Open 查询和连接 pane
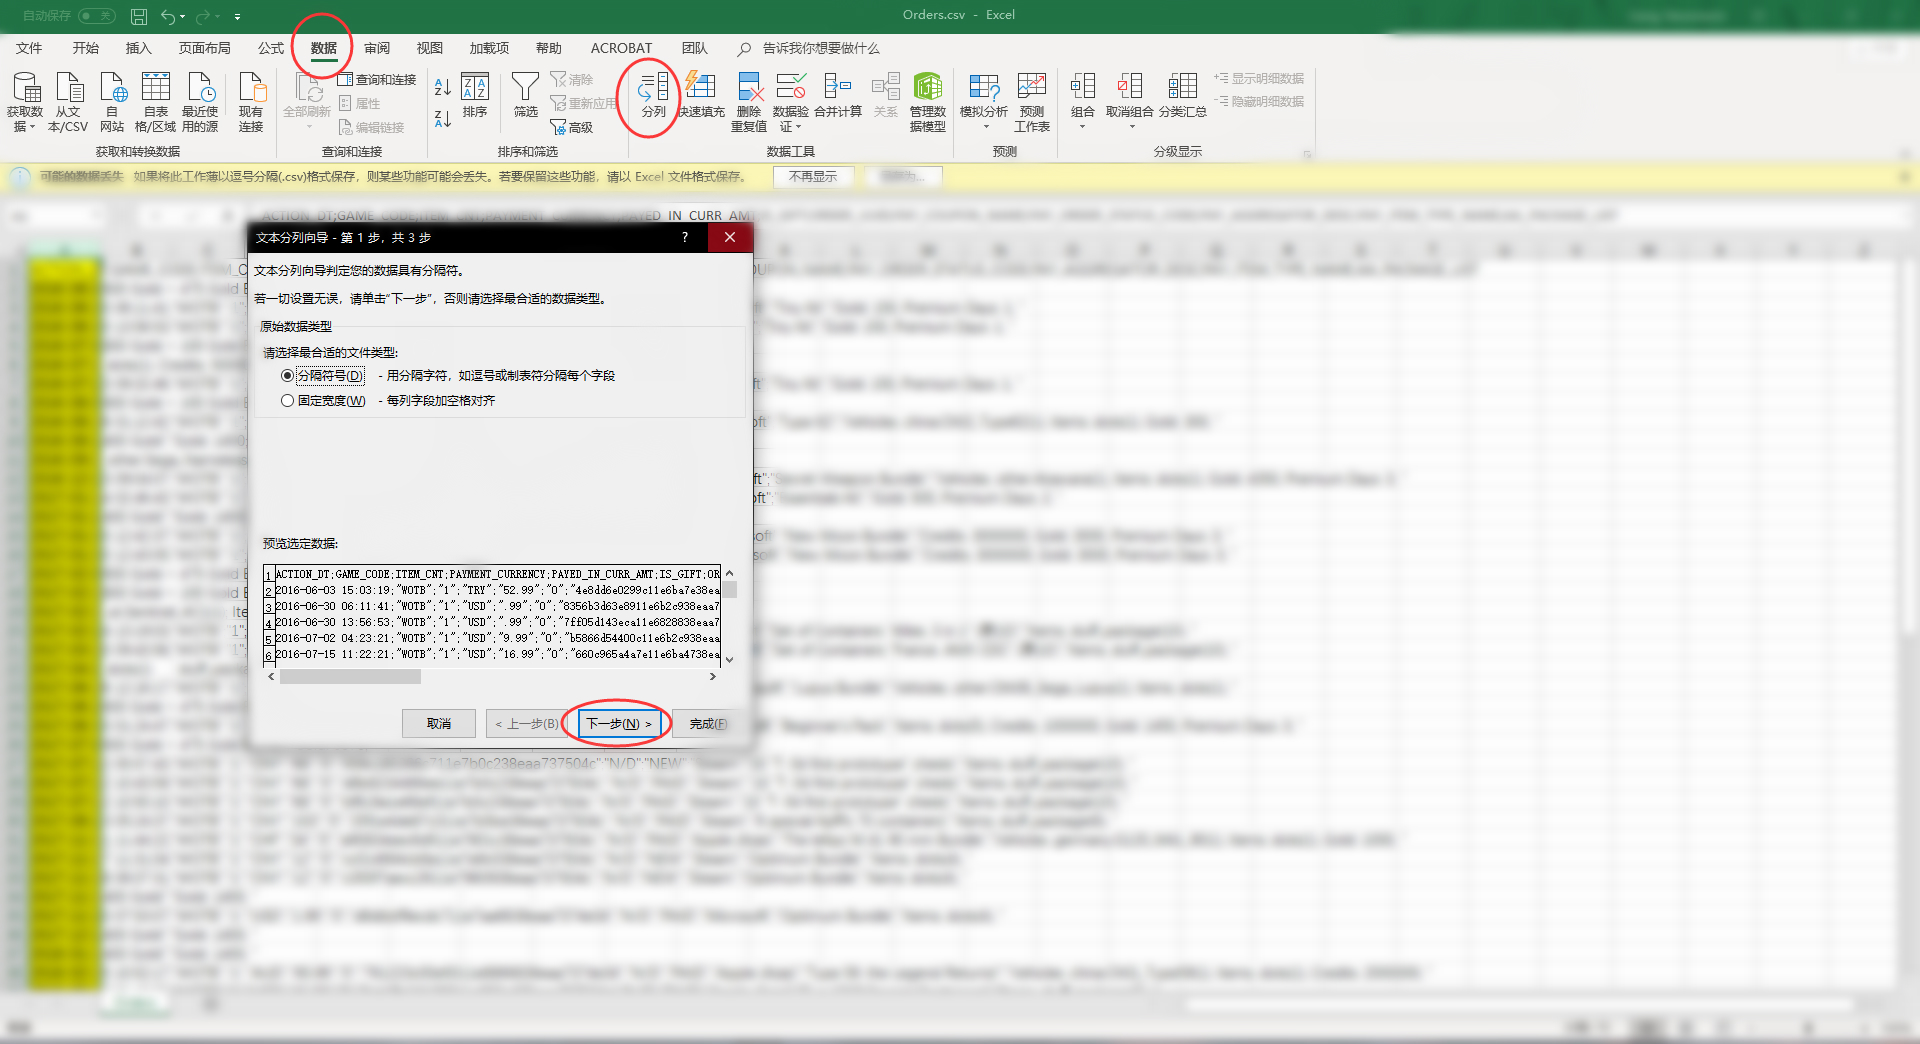The height and width of the screenshot is (1044, 1920). (377, 79)
